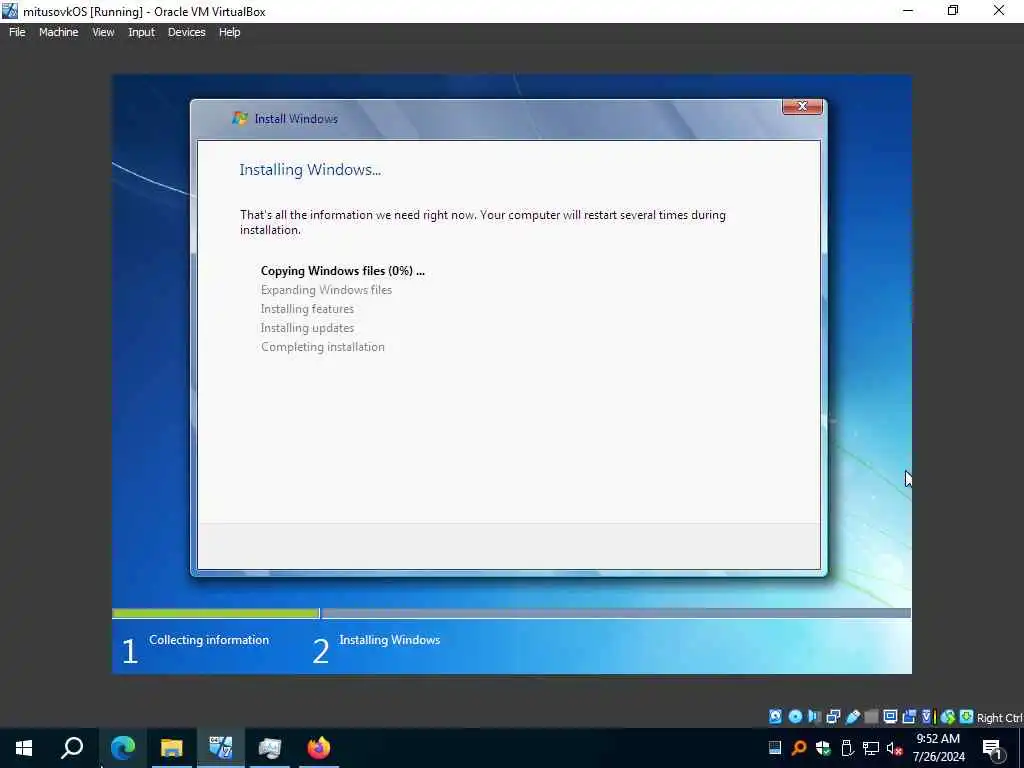The height and width of the screenshot is (768, 1024).
Task: Click the touch keyboard tray icon
Action: coord(775,748)
